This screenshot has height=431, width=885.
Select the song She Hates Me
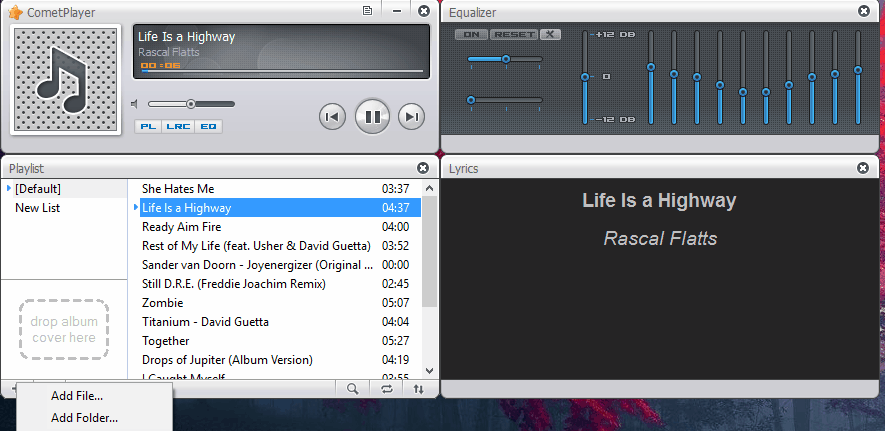pos(281,189)
